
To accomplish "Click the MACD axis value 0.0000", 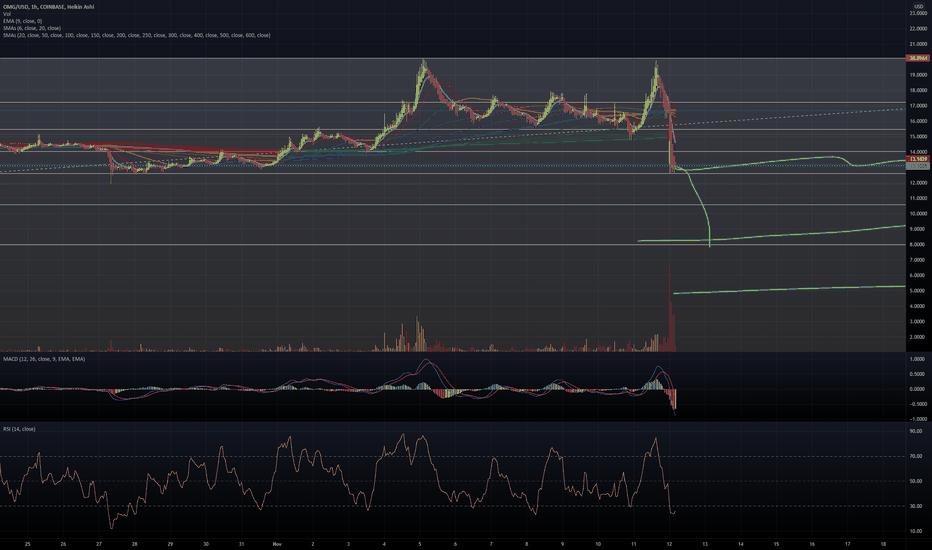I will [918, 389].
